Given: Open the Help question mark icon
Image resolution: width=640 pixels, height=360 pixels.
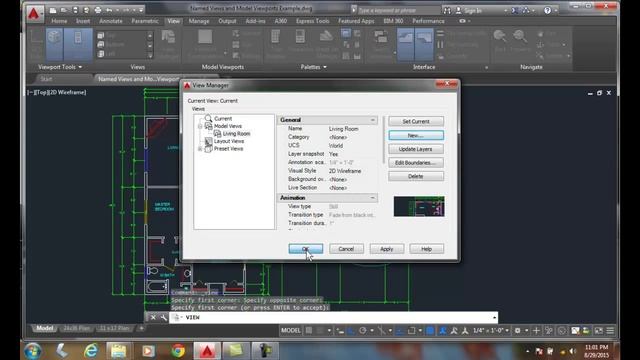Looking at the screenshot, I should click(x=547, y=10).
